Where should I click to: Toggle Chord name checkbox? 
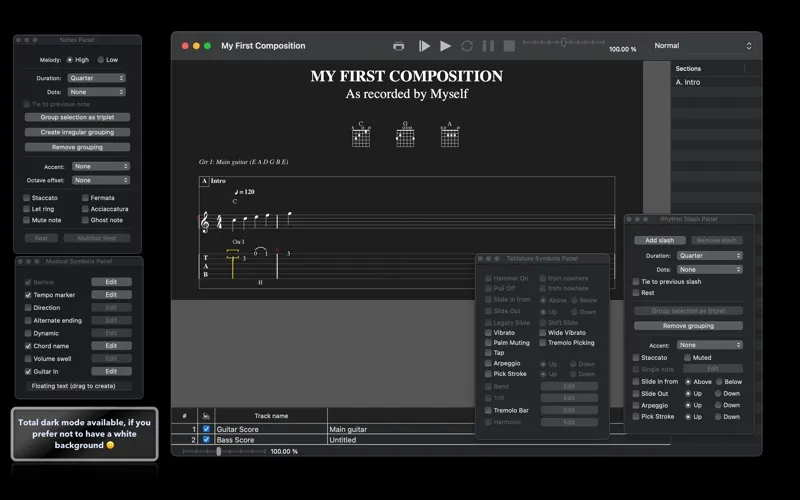(28, 346)
